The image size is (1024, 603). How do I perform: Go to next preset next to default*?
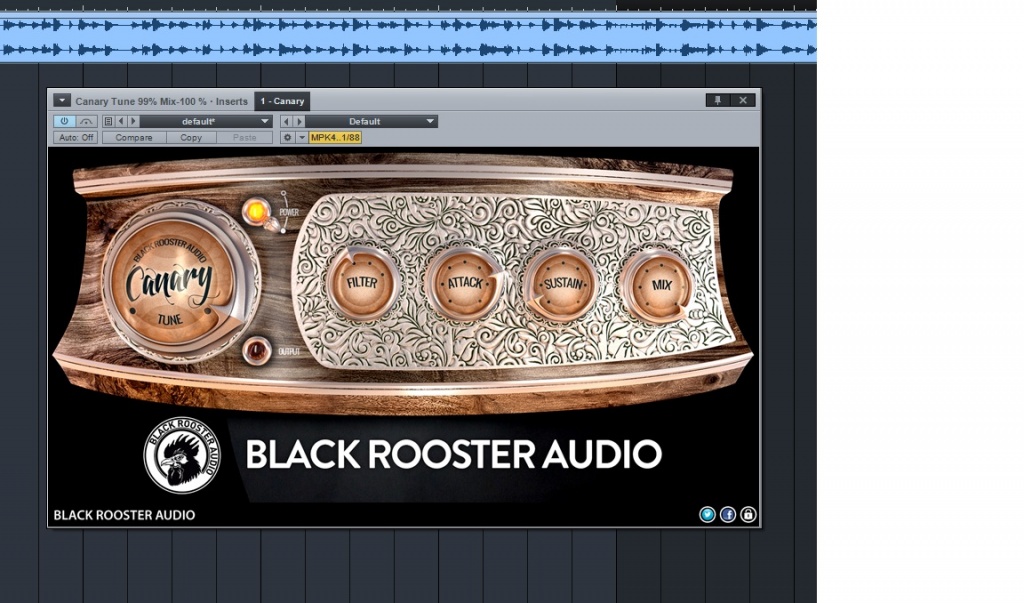pyautogui.click(x=133, y=122)
